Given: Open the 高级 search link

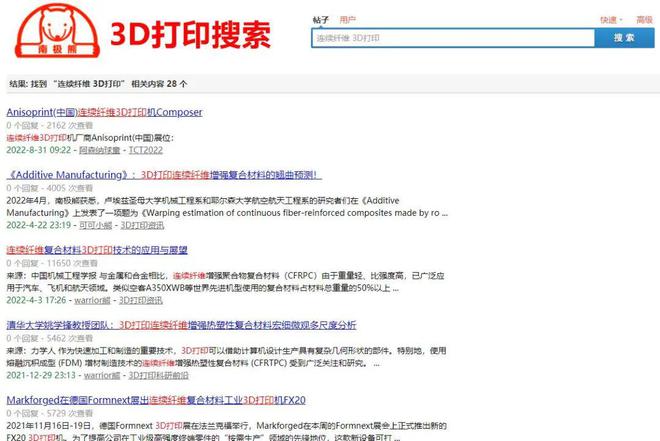Looking at the screenshot, I should point(644,20).
